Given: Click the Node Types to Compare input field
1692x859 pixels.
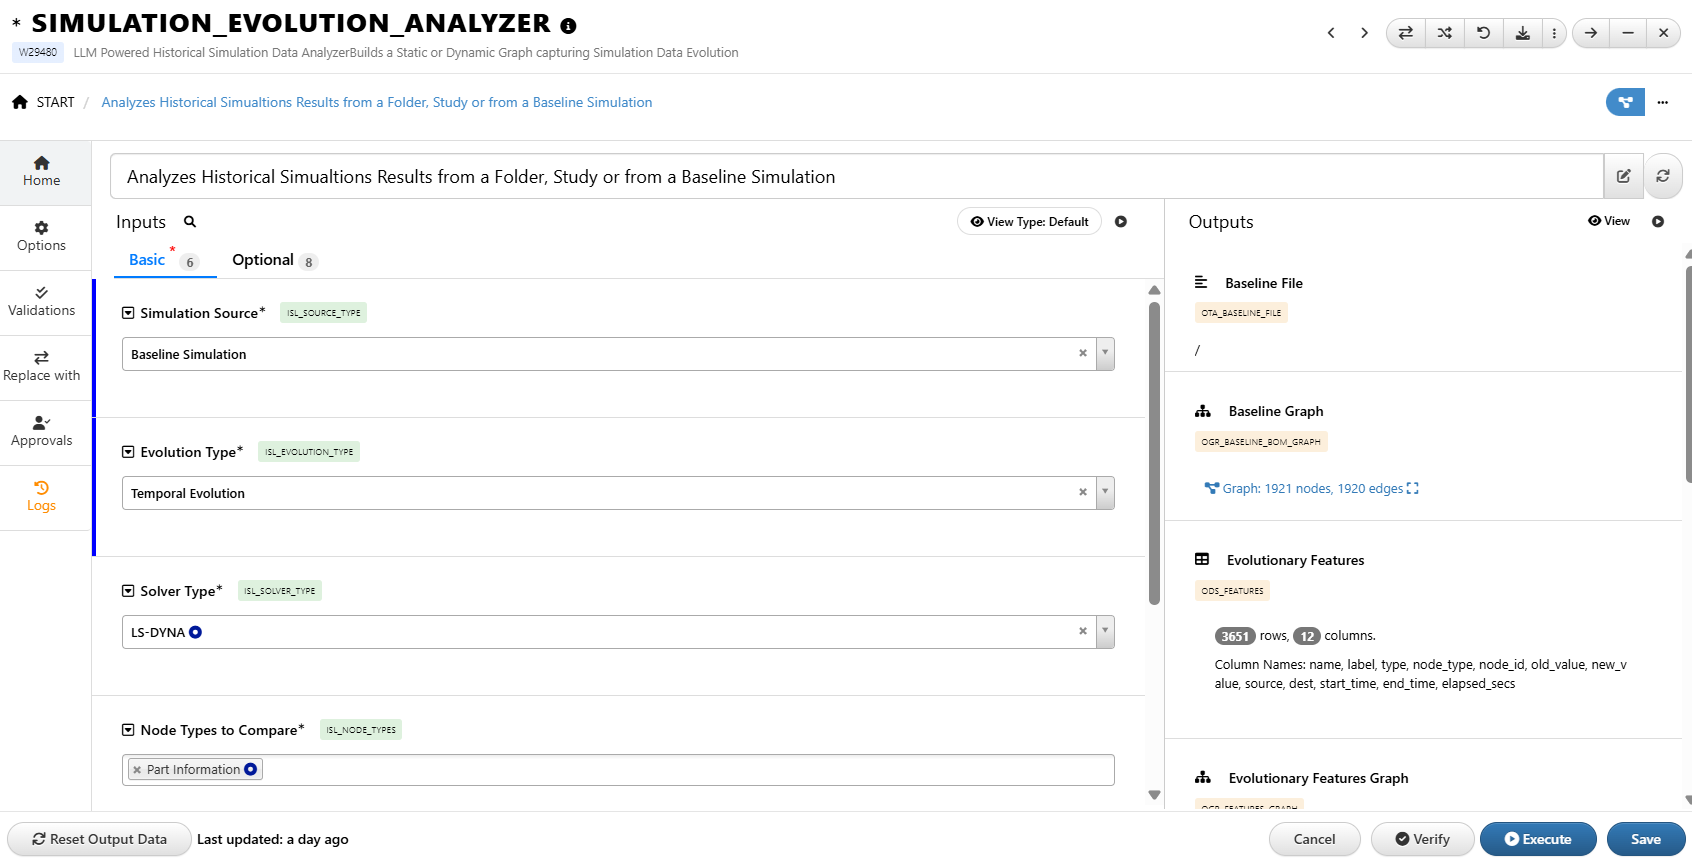Looking at the screenshot, I should point(680,770).
